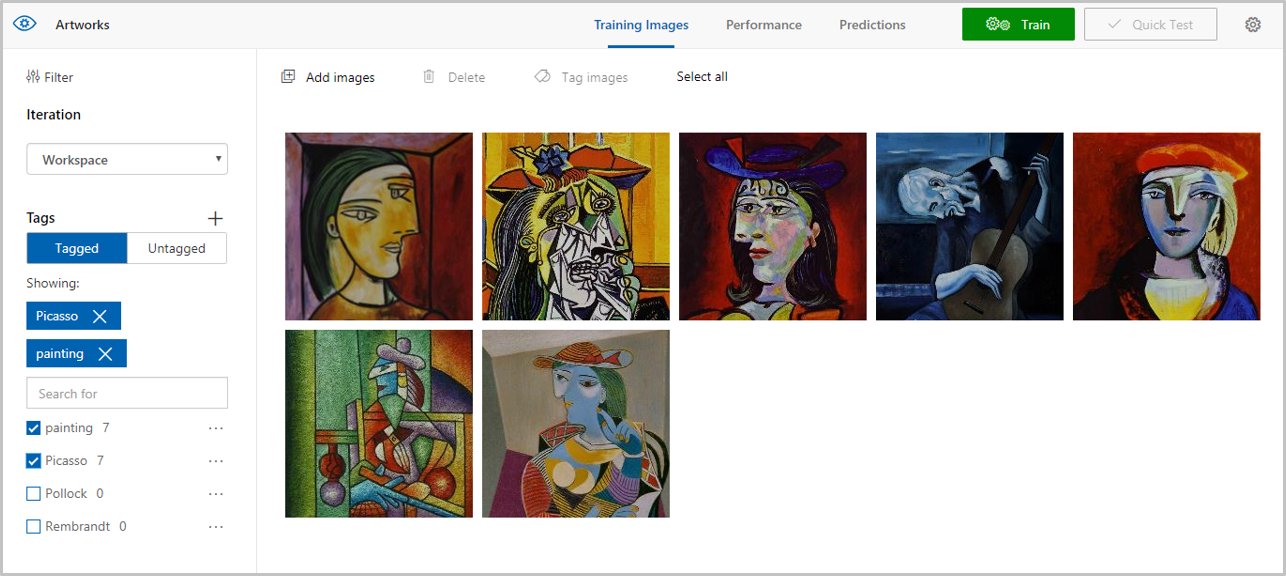The width and height of the screenshot is (1286, 576).
Task: Switch to the Training Images tab
Action: (x=641, y=25)
